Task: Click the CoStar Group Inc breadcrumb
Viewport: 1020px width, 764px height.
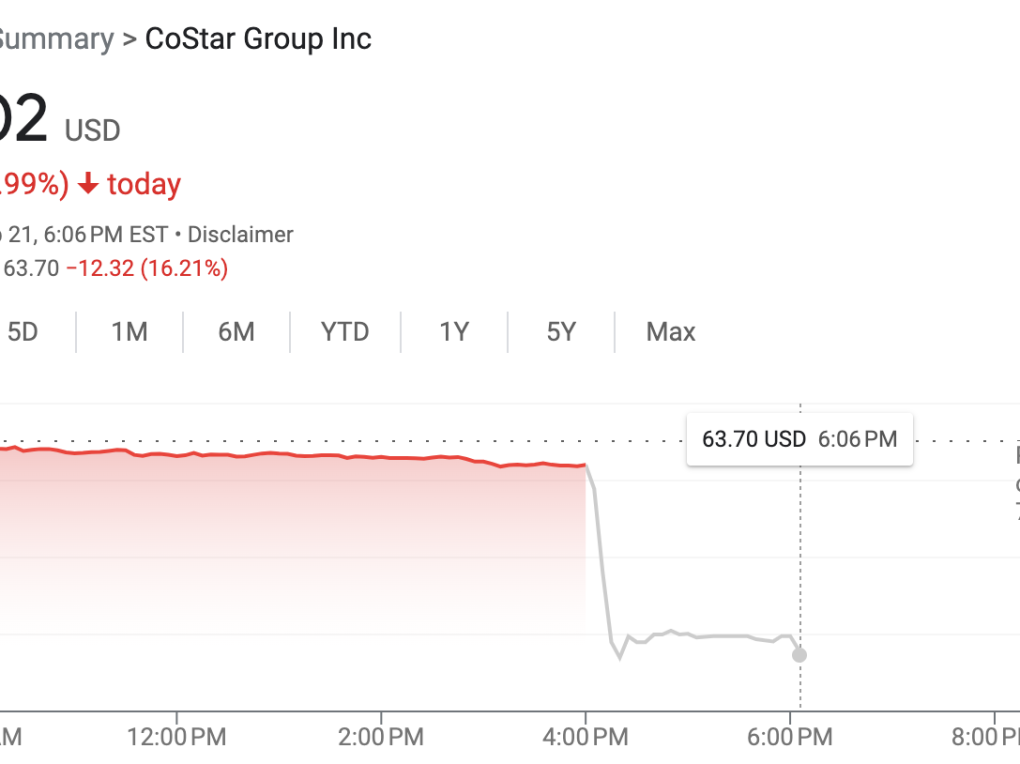Action: [x=258, y=39]
